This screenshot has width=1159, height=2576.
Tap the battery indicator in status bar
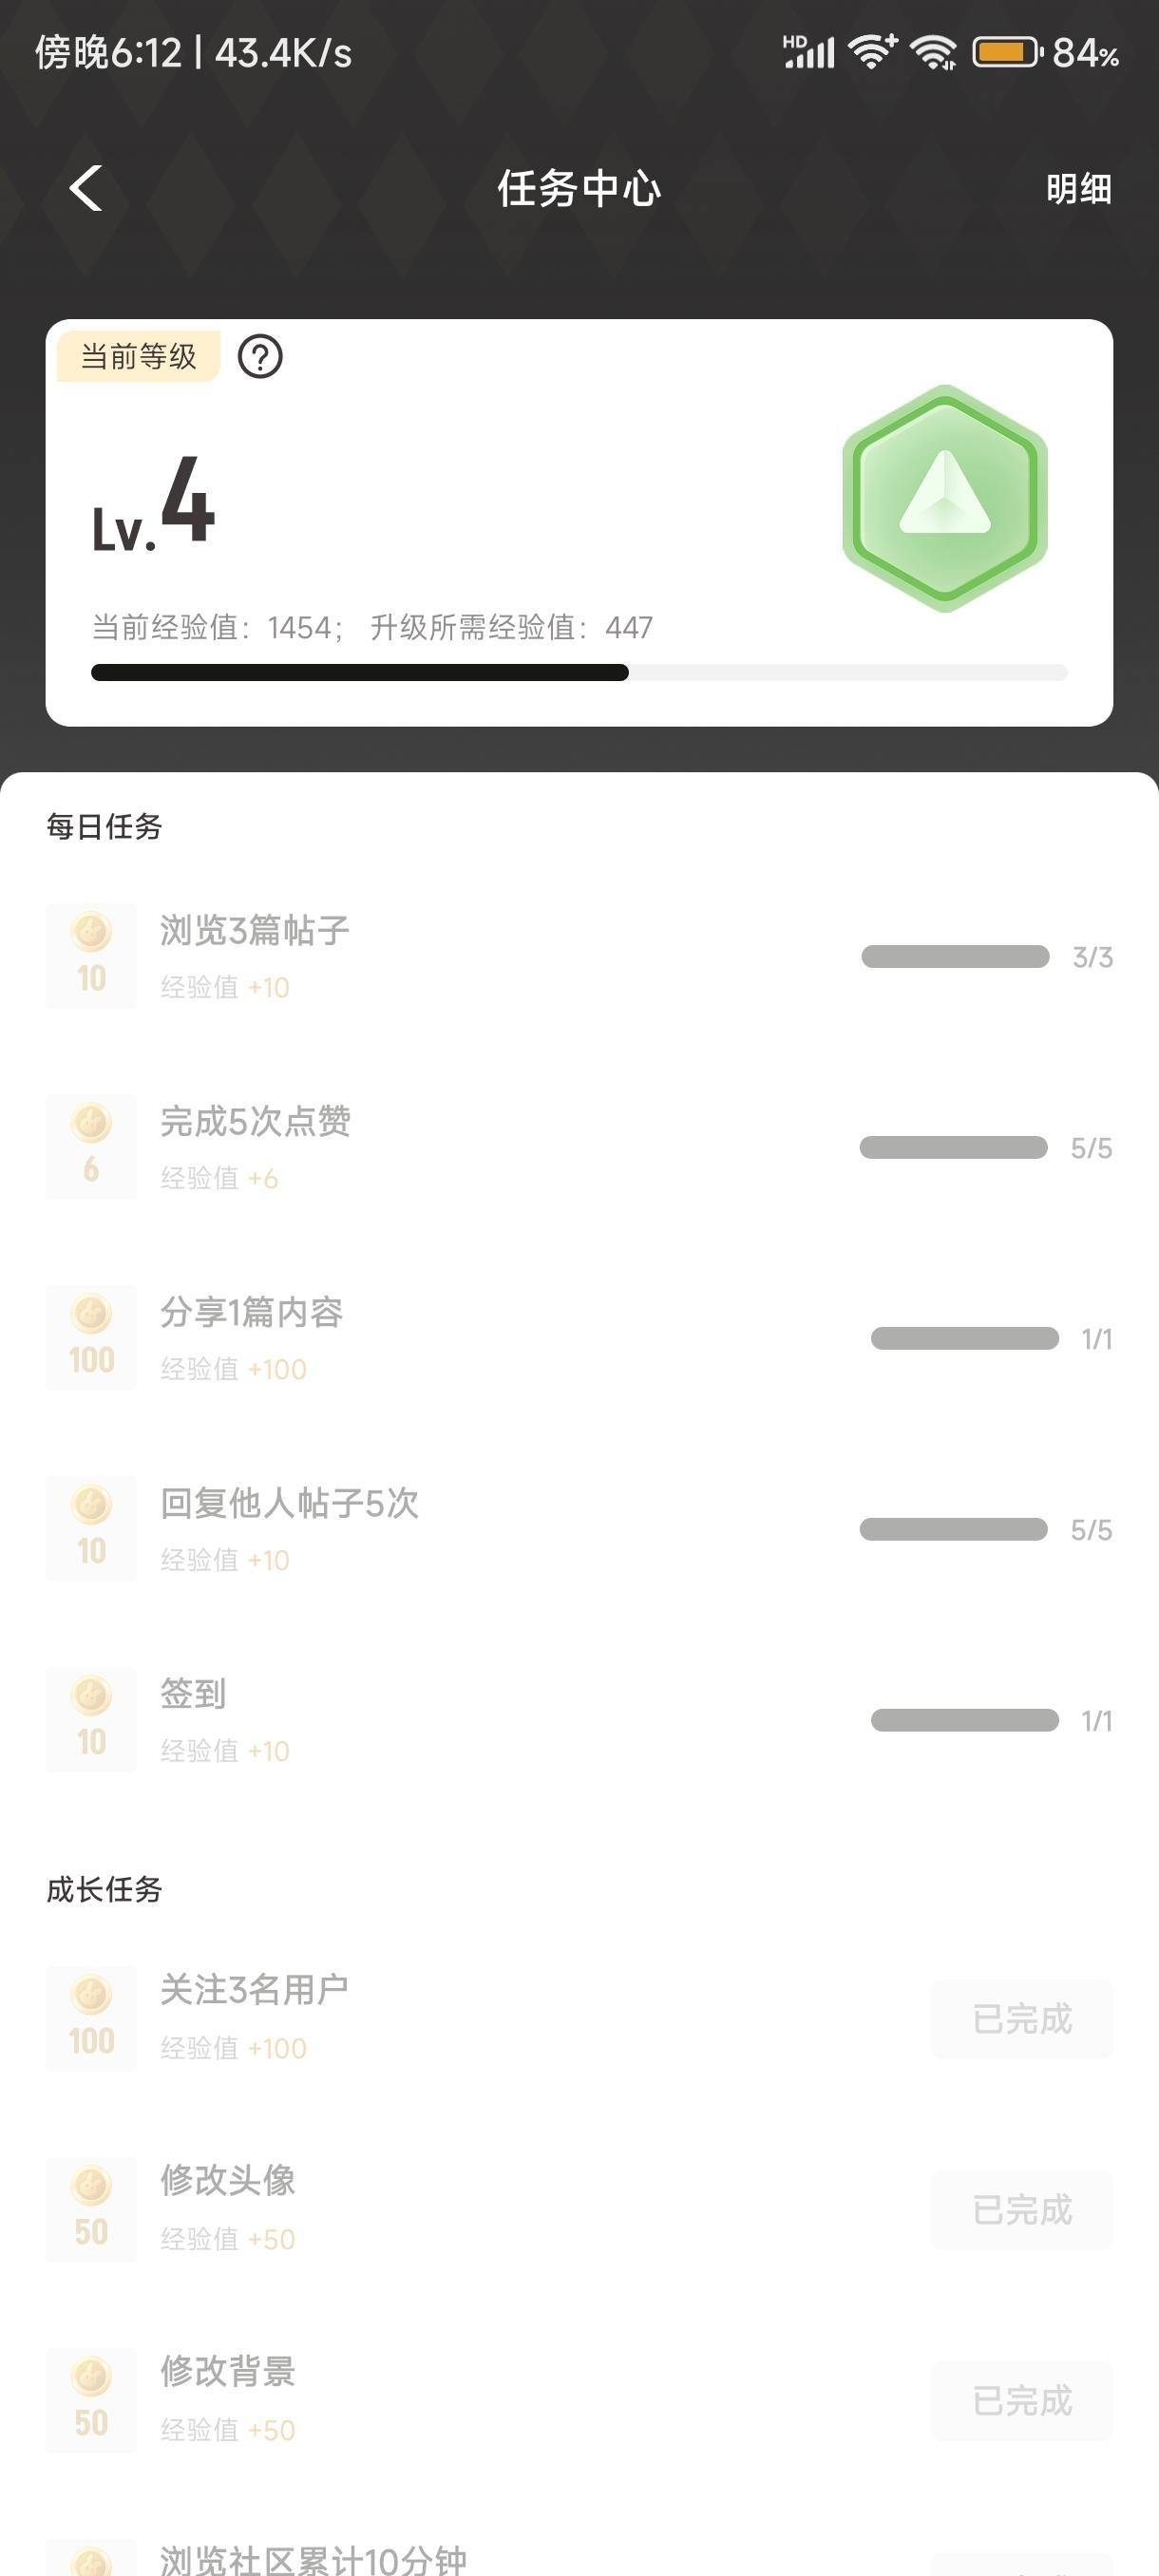(1005, 52)
